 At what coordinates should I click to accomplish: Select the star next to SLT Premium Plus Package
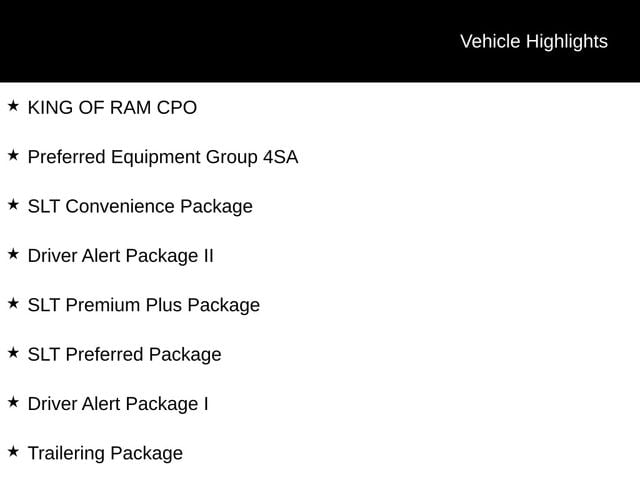(13, 303)
